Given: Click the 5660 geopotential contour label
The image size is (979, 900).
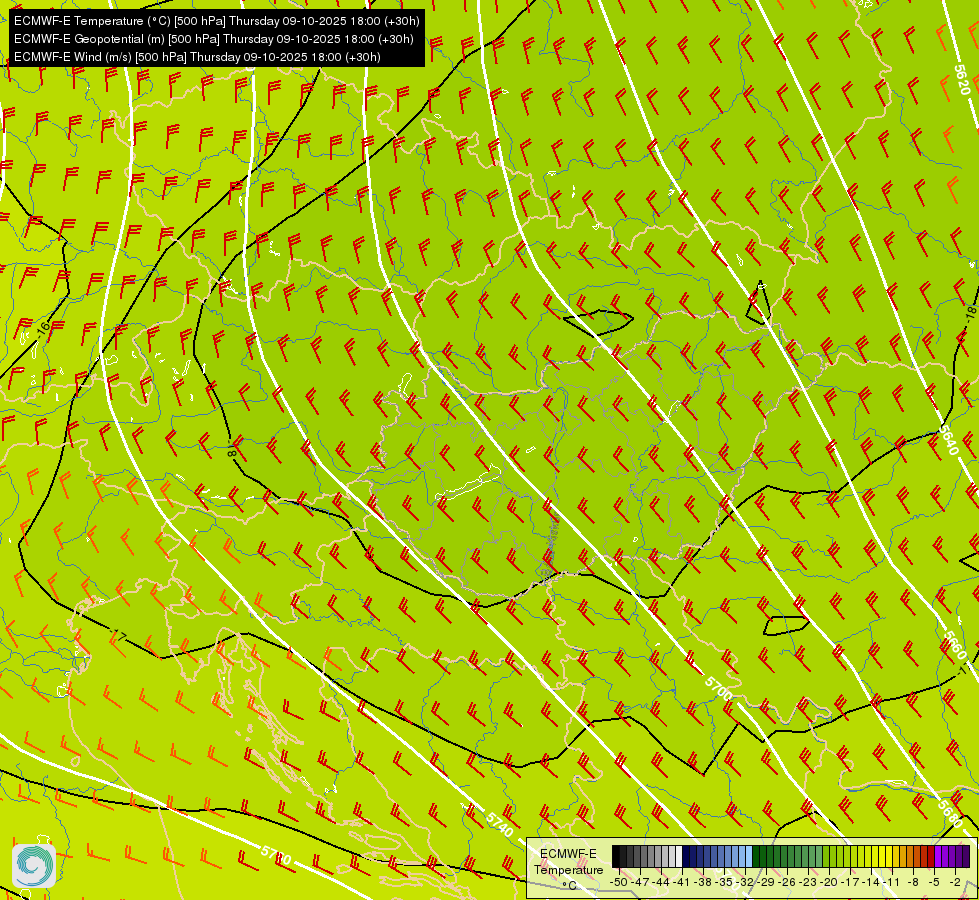Looking at the screenshot, I should [954, 645].
